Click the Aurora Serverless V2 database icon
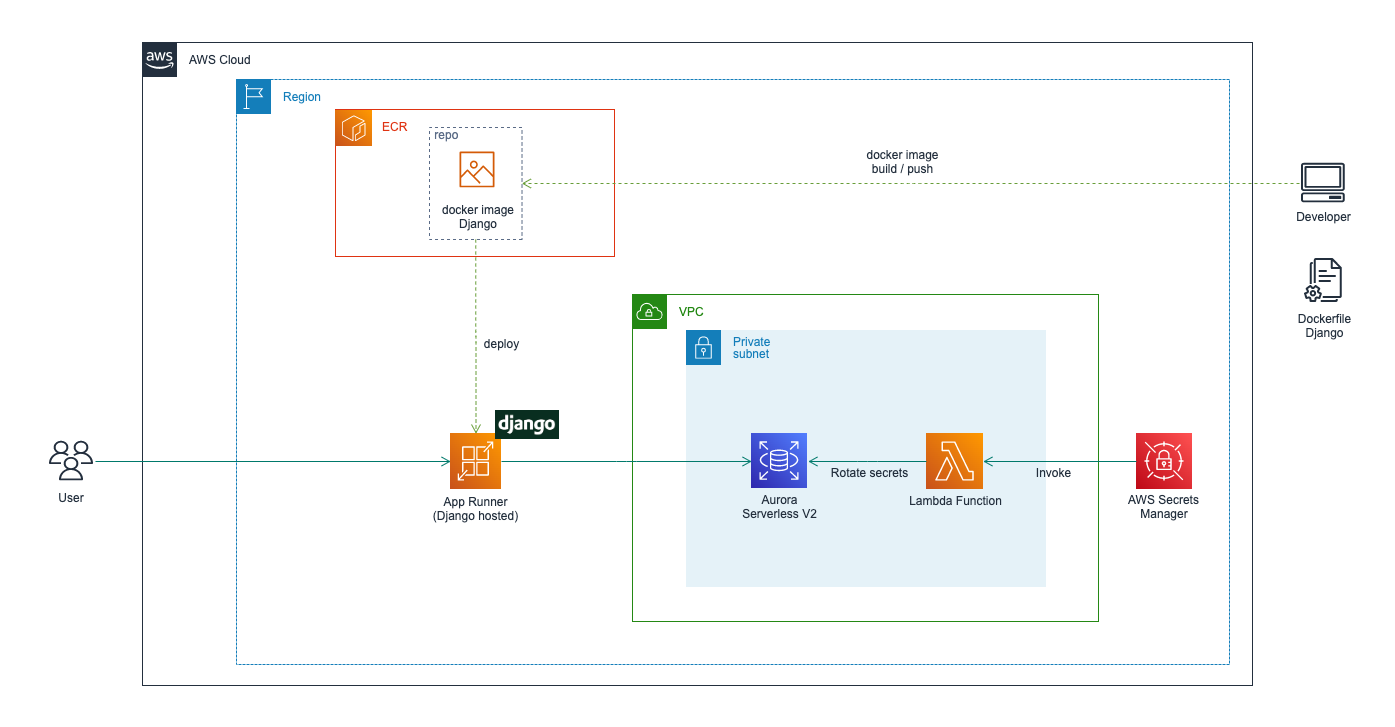The image size is (1395, 727). (779, 459)
